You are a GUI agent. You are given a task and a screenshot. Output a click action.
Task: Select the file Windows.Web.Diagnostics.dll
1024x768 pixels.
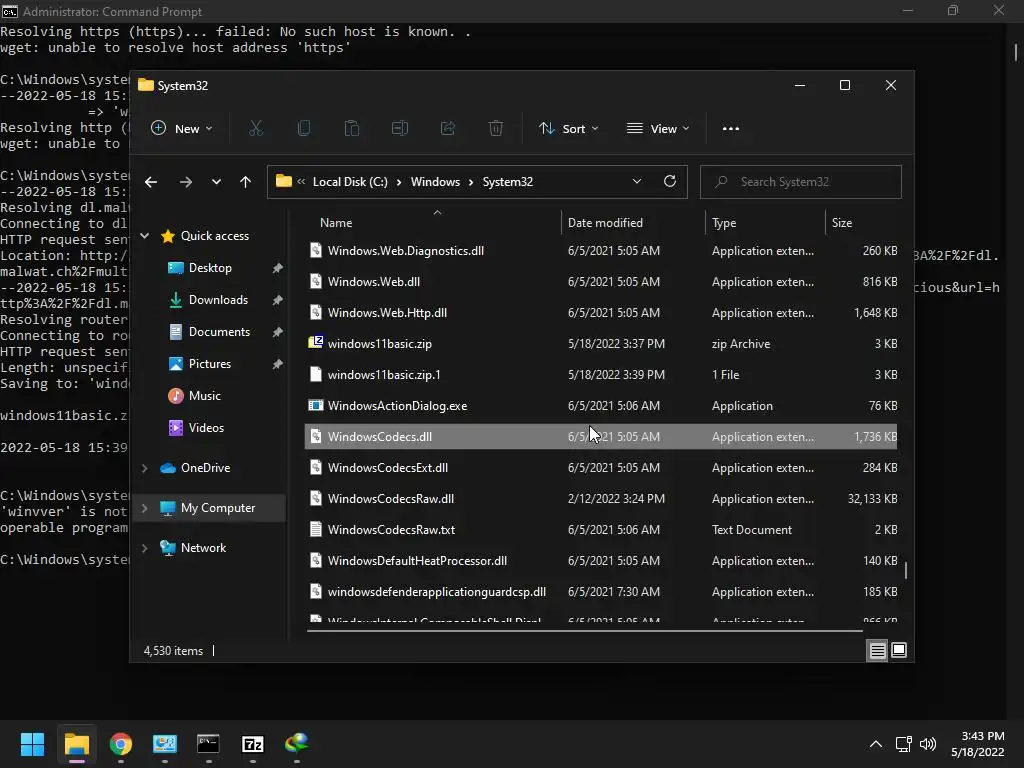[601, 251]
